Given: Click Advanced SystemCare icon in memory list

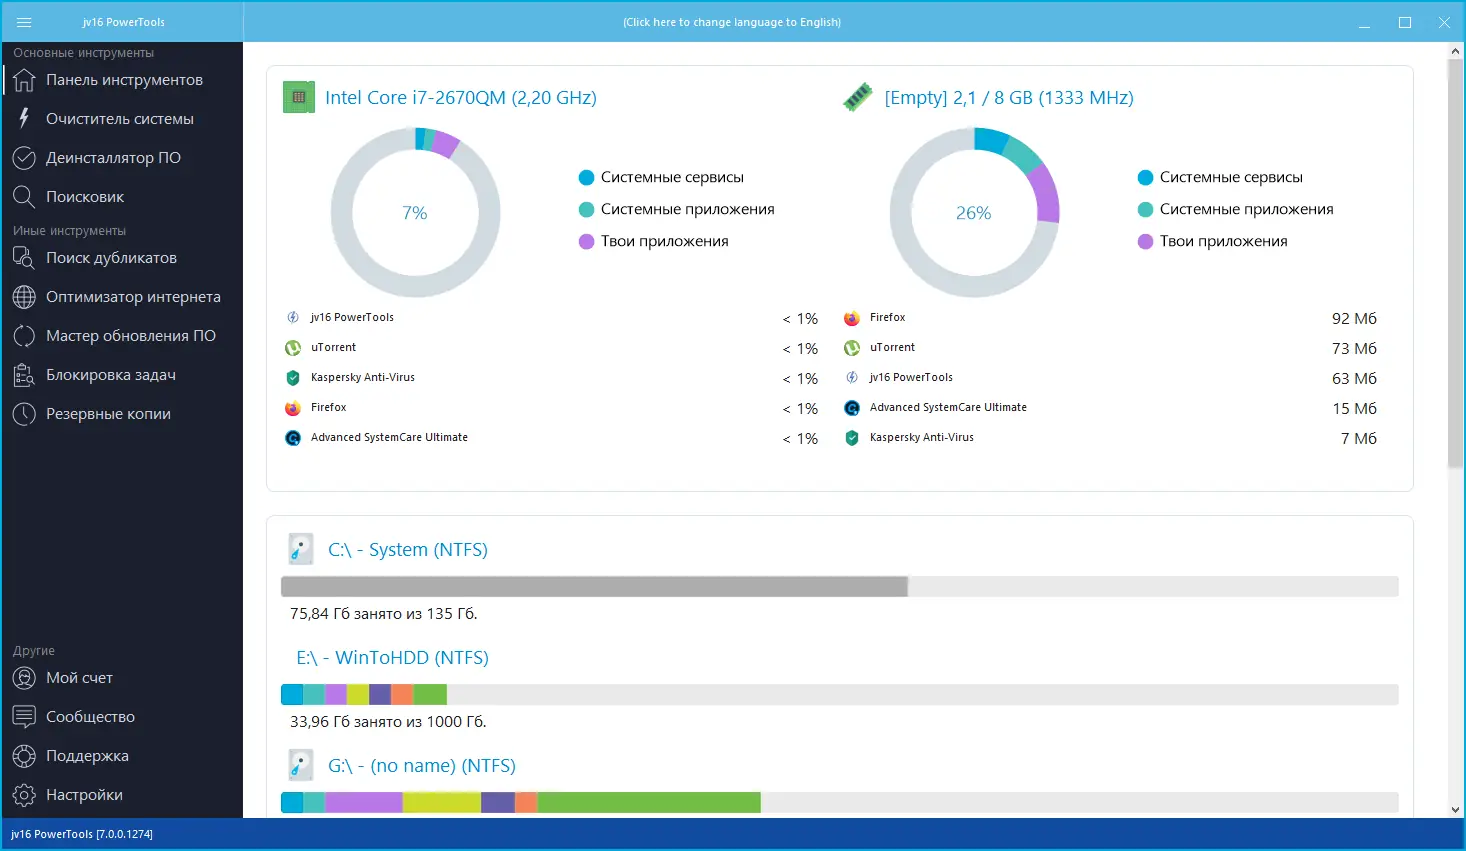Looking at the screenshot, I should pos(852,408).
